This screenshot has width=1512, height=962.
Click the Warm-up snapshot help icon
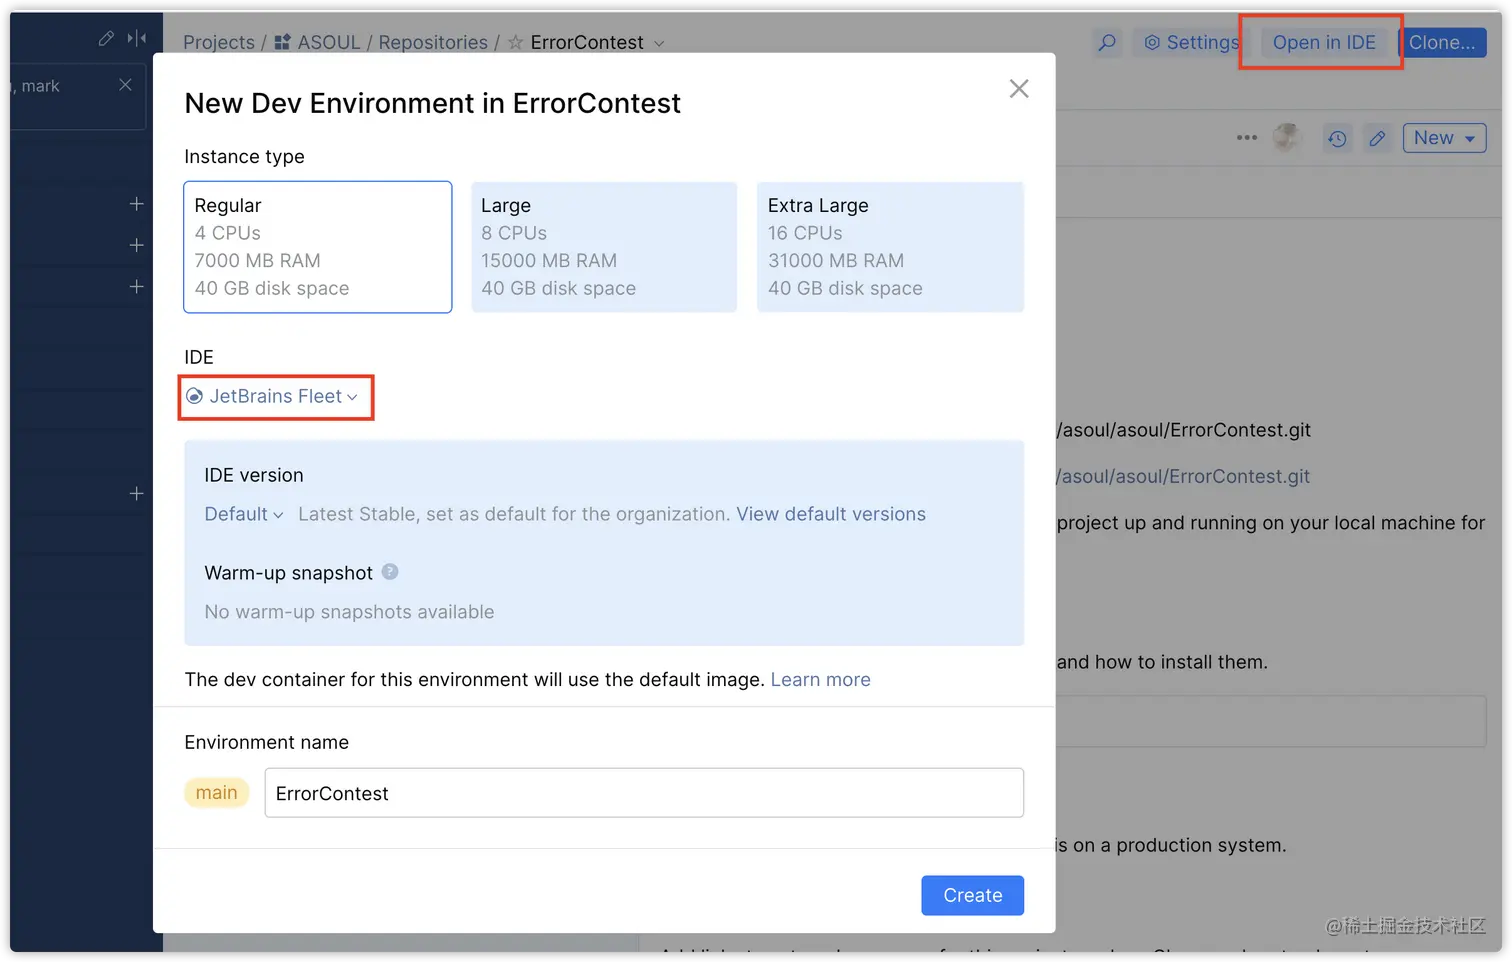coord(390,572)
